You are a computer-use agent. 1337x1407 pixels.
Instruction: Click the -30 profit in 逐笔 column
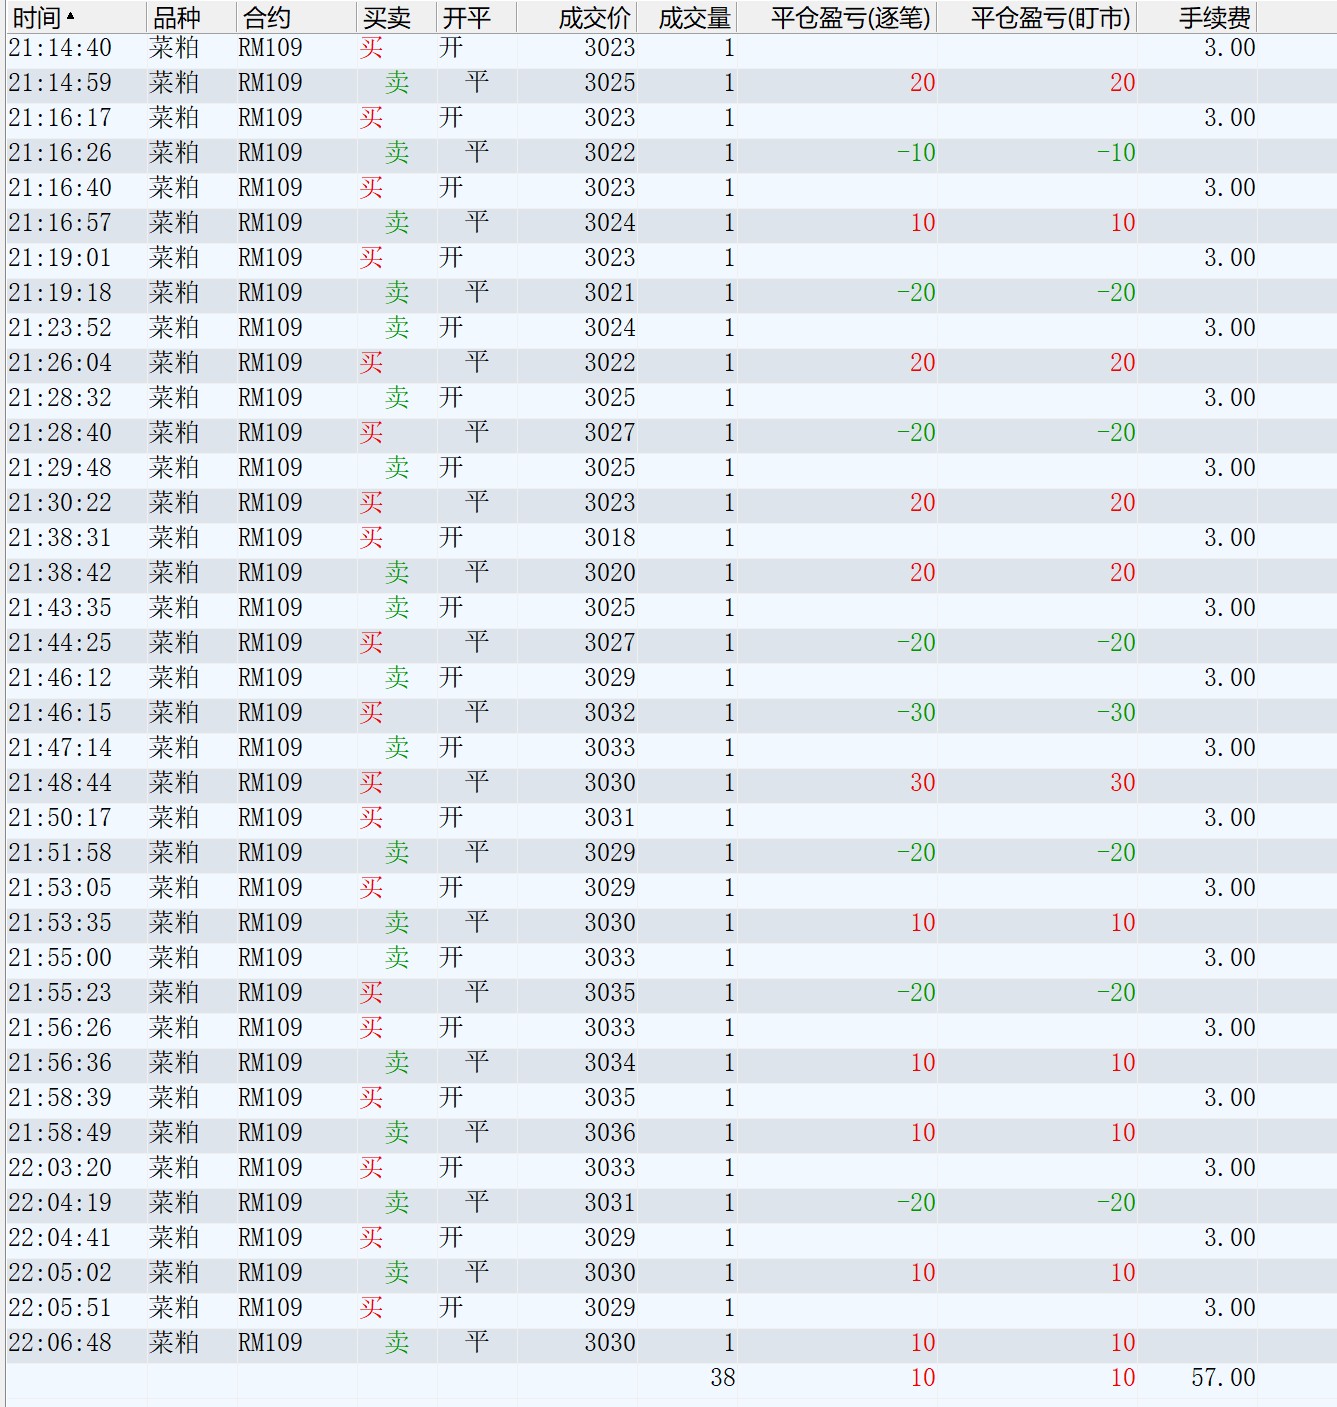click(916, 713)
